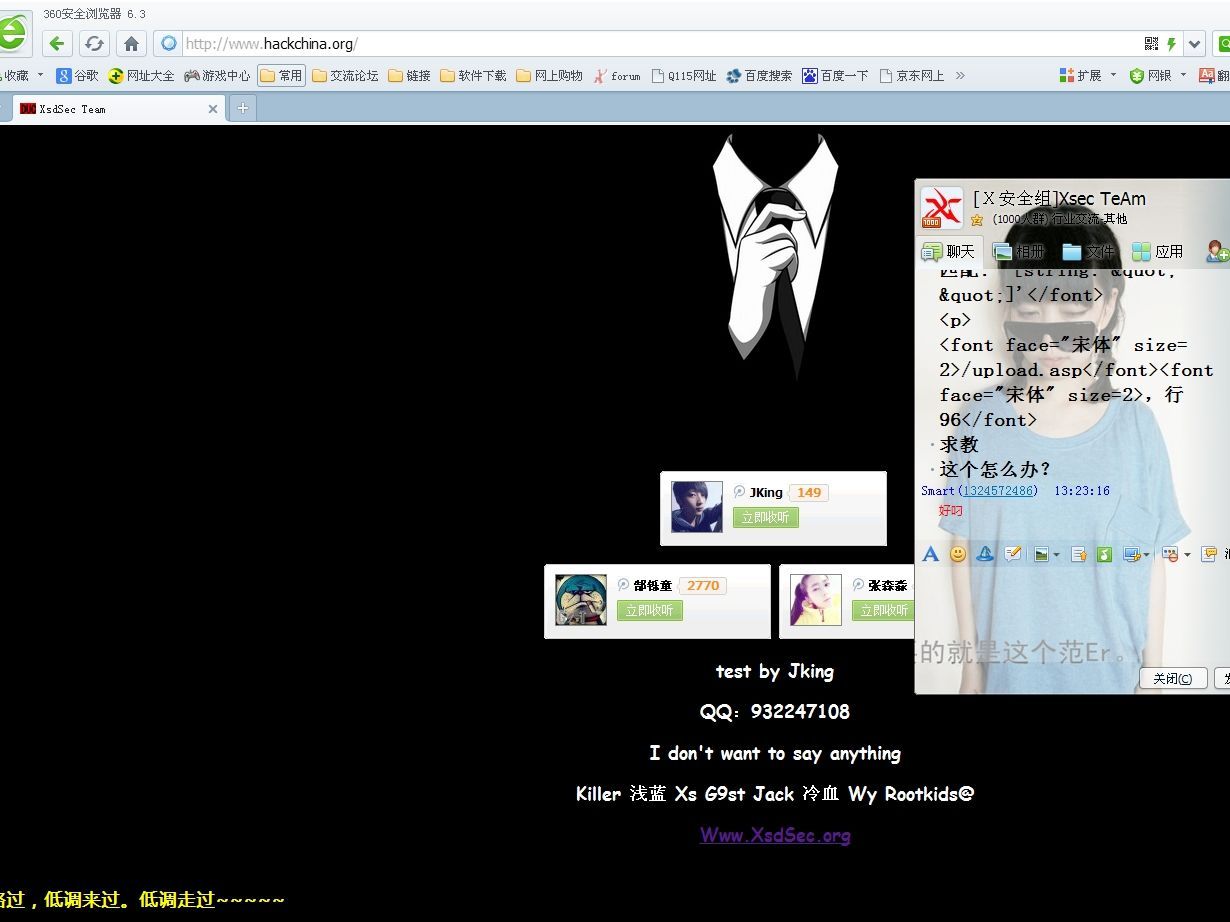
Task: Open the forum bookmark
Action: click(x=617, y=75)
